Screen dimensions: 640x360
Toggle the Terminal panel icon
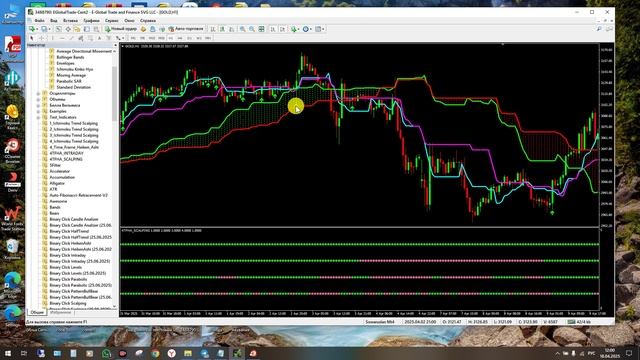click(87, 29)
